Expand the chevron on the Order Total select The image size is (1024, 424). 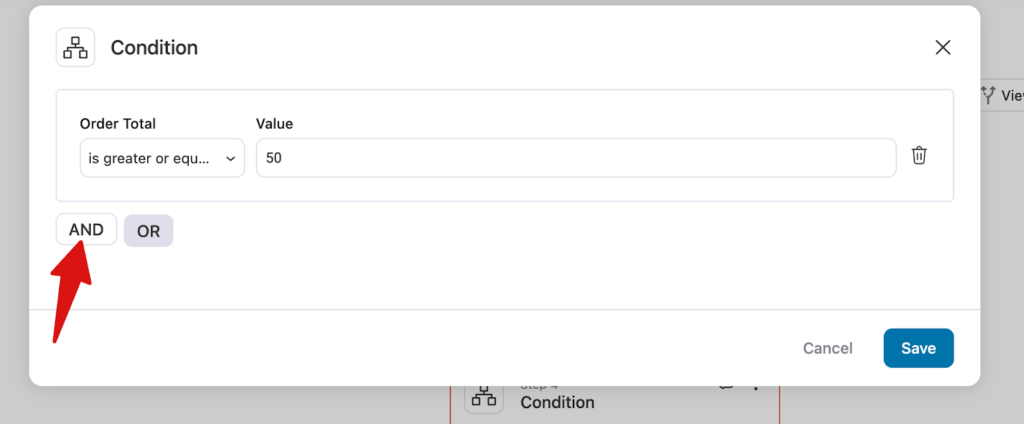click(230, 158)
